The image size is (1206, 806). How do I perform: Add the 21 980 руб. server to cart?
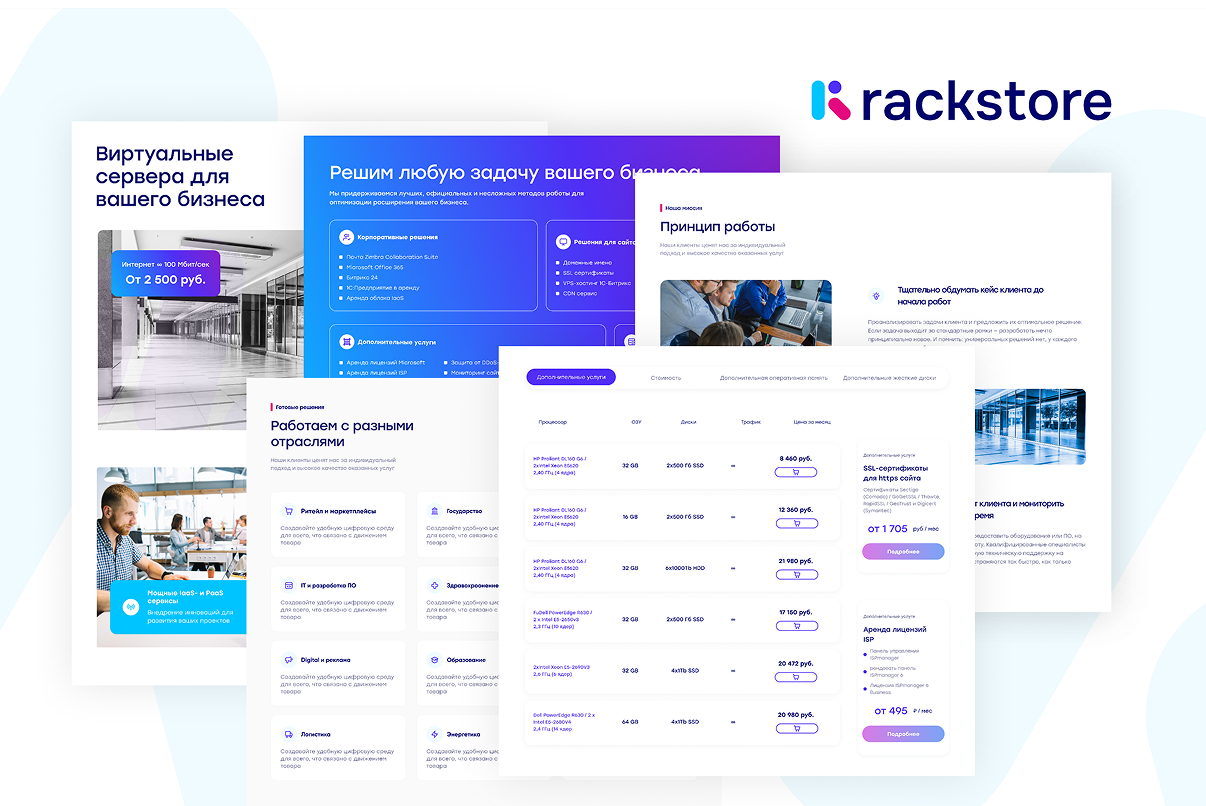pos(796,574)
